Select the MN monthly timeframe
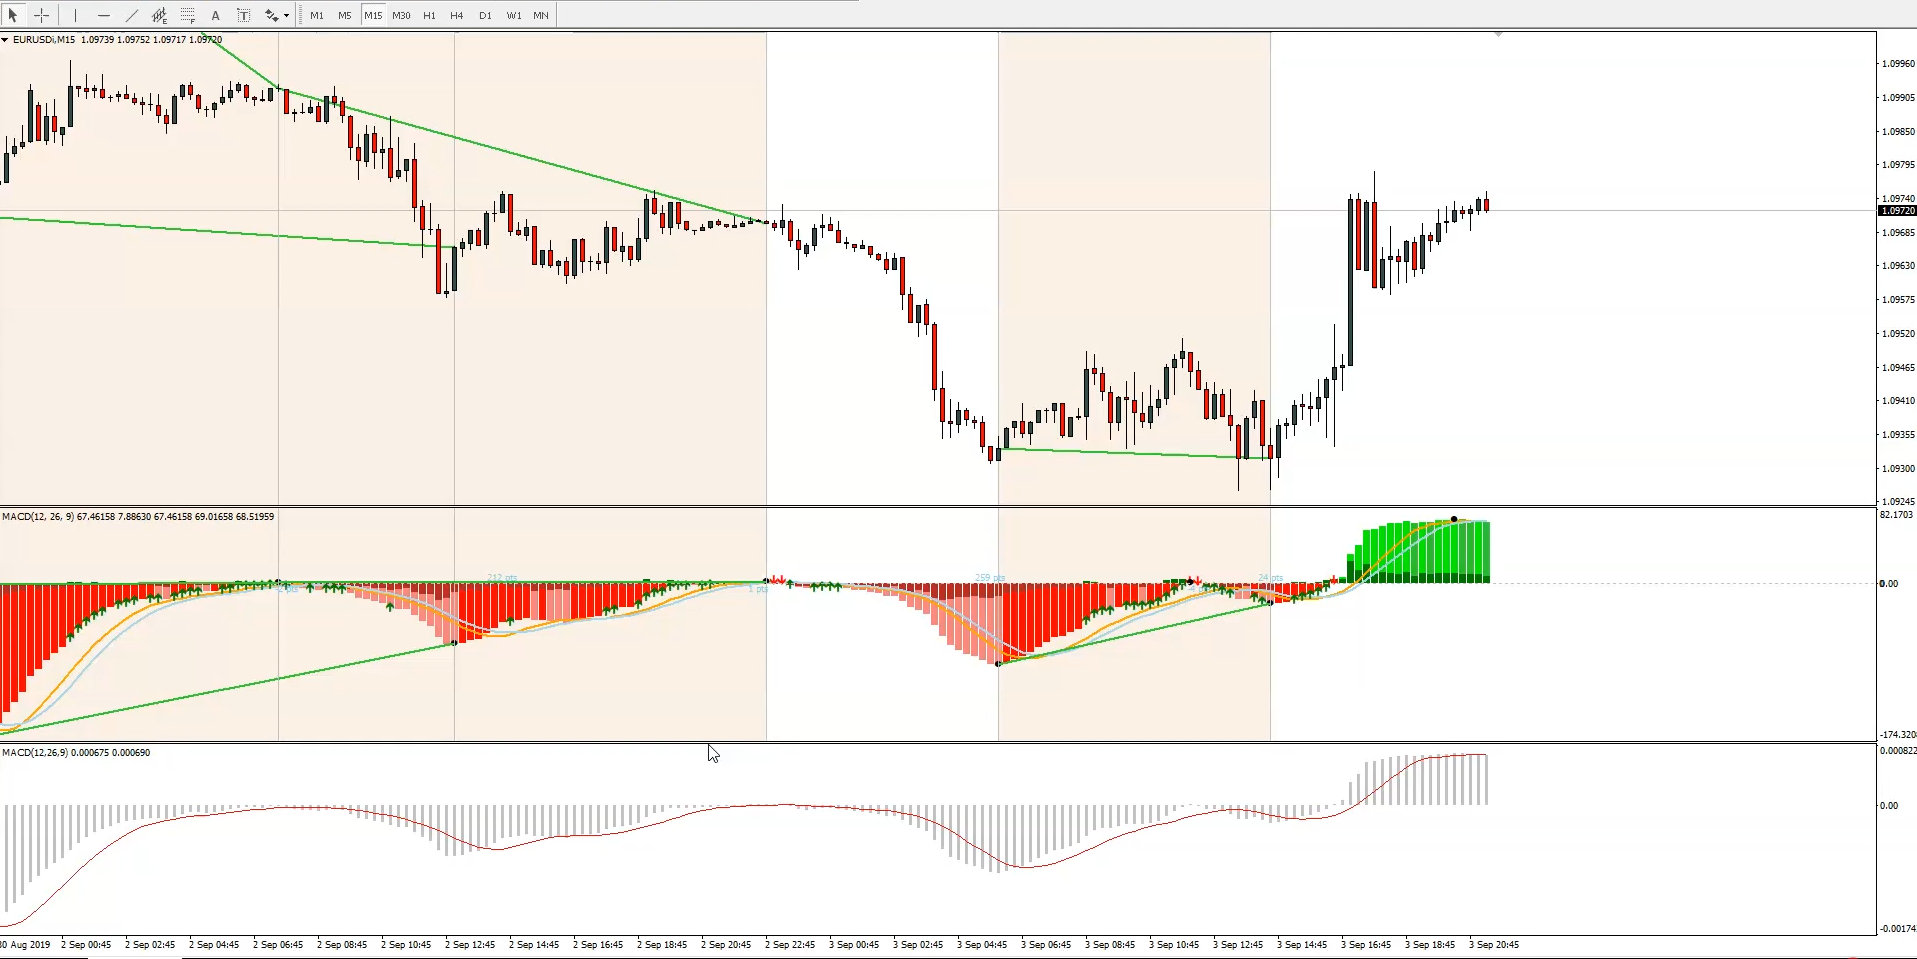 click(541, 15)
